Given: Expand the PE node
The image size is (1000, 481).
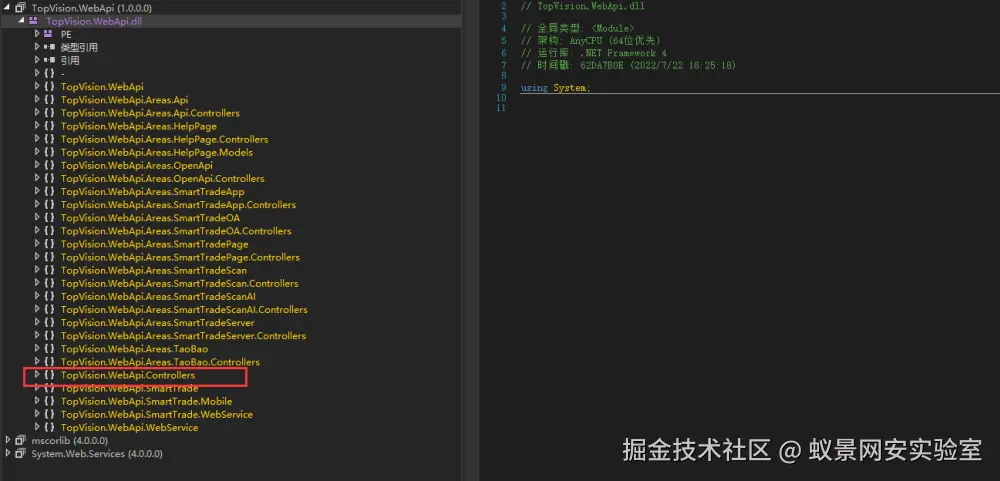Looking at the screenshot, I should tap(37, 34).
